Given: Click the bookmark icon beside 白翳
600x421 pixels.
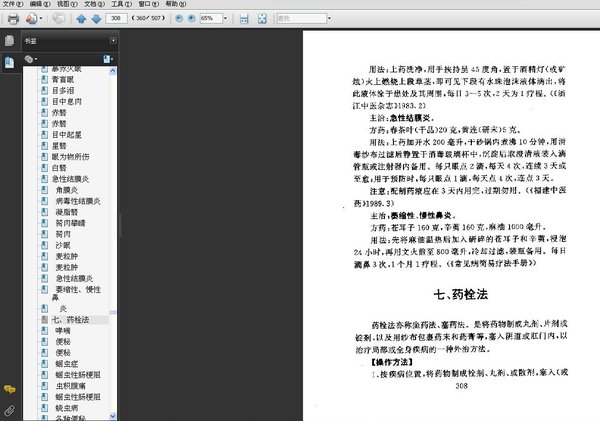Looking at the screenshot, I should coord(44,168).
